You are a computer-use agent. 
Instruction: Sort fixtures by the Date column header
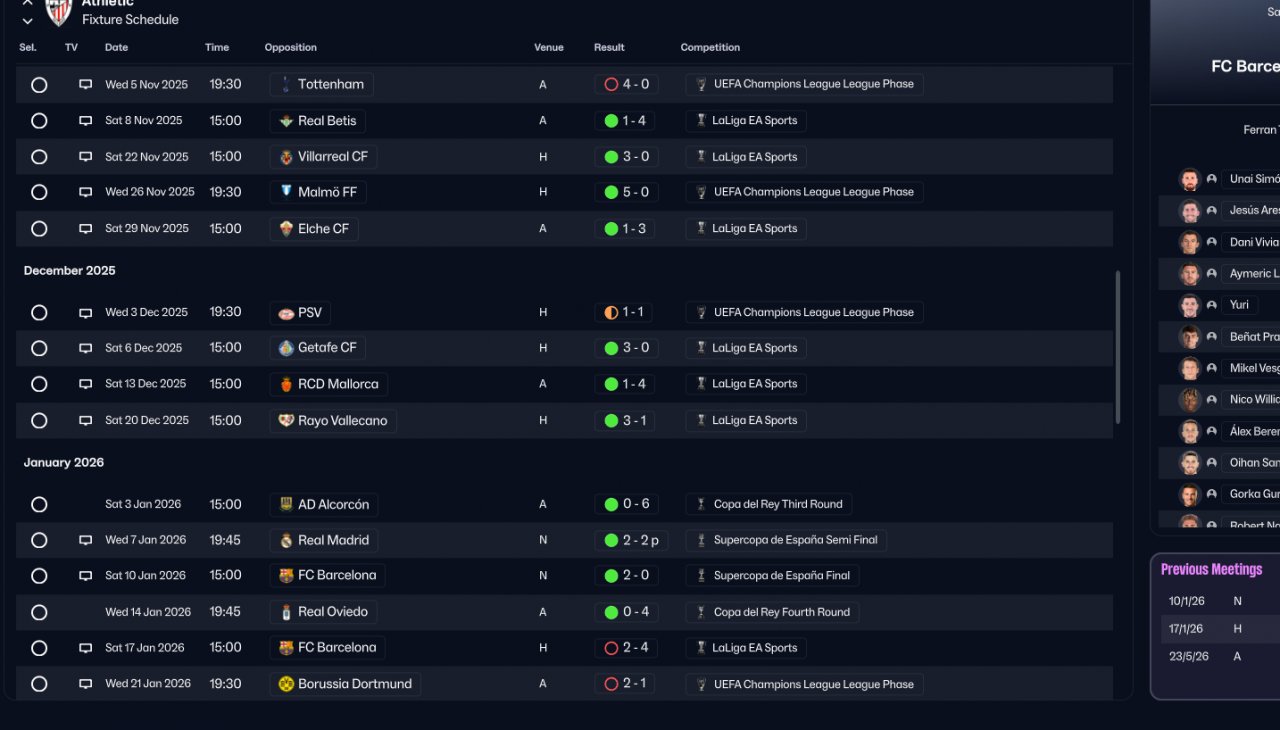[116, 48]
